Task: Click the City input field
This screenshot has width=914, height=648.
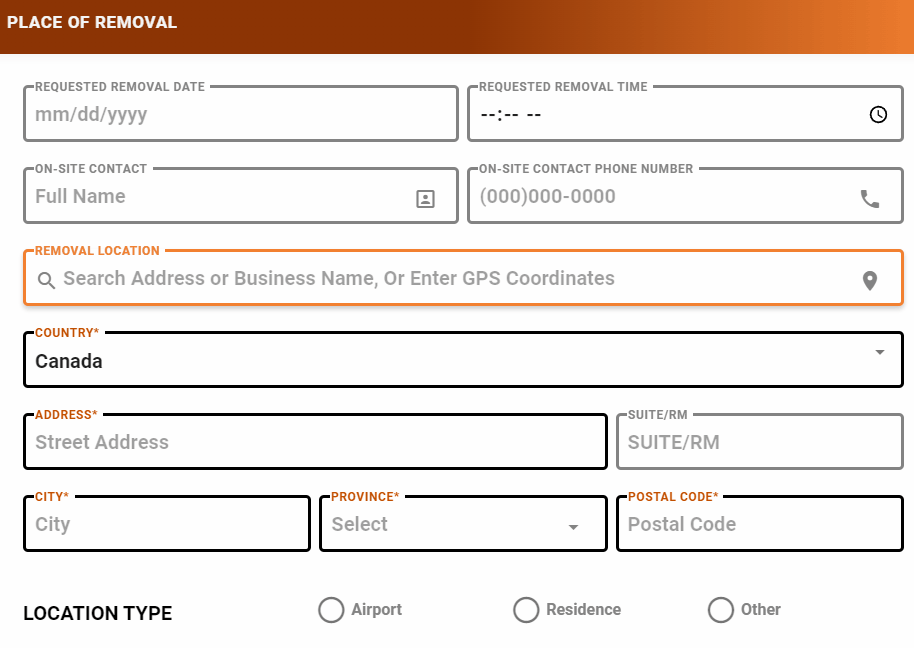Action: [166, 525]
